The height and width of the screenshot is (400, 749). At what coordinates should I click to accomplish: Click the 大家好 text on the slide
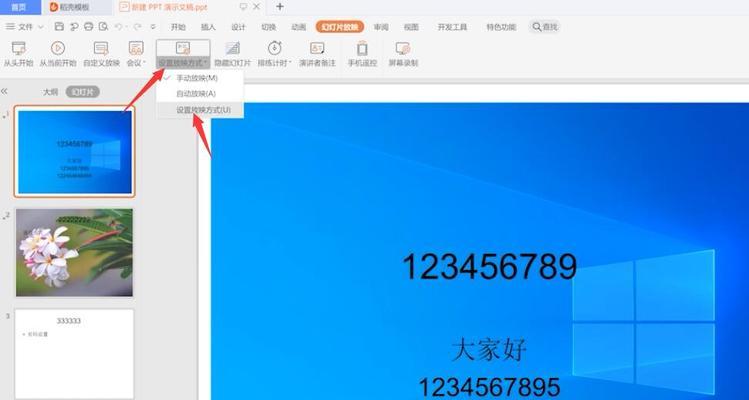(489, 349)
